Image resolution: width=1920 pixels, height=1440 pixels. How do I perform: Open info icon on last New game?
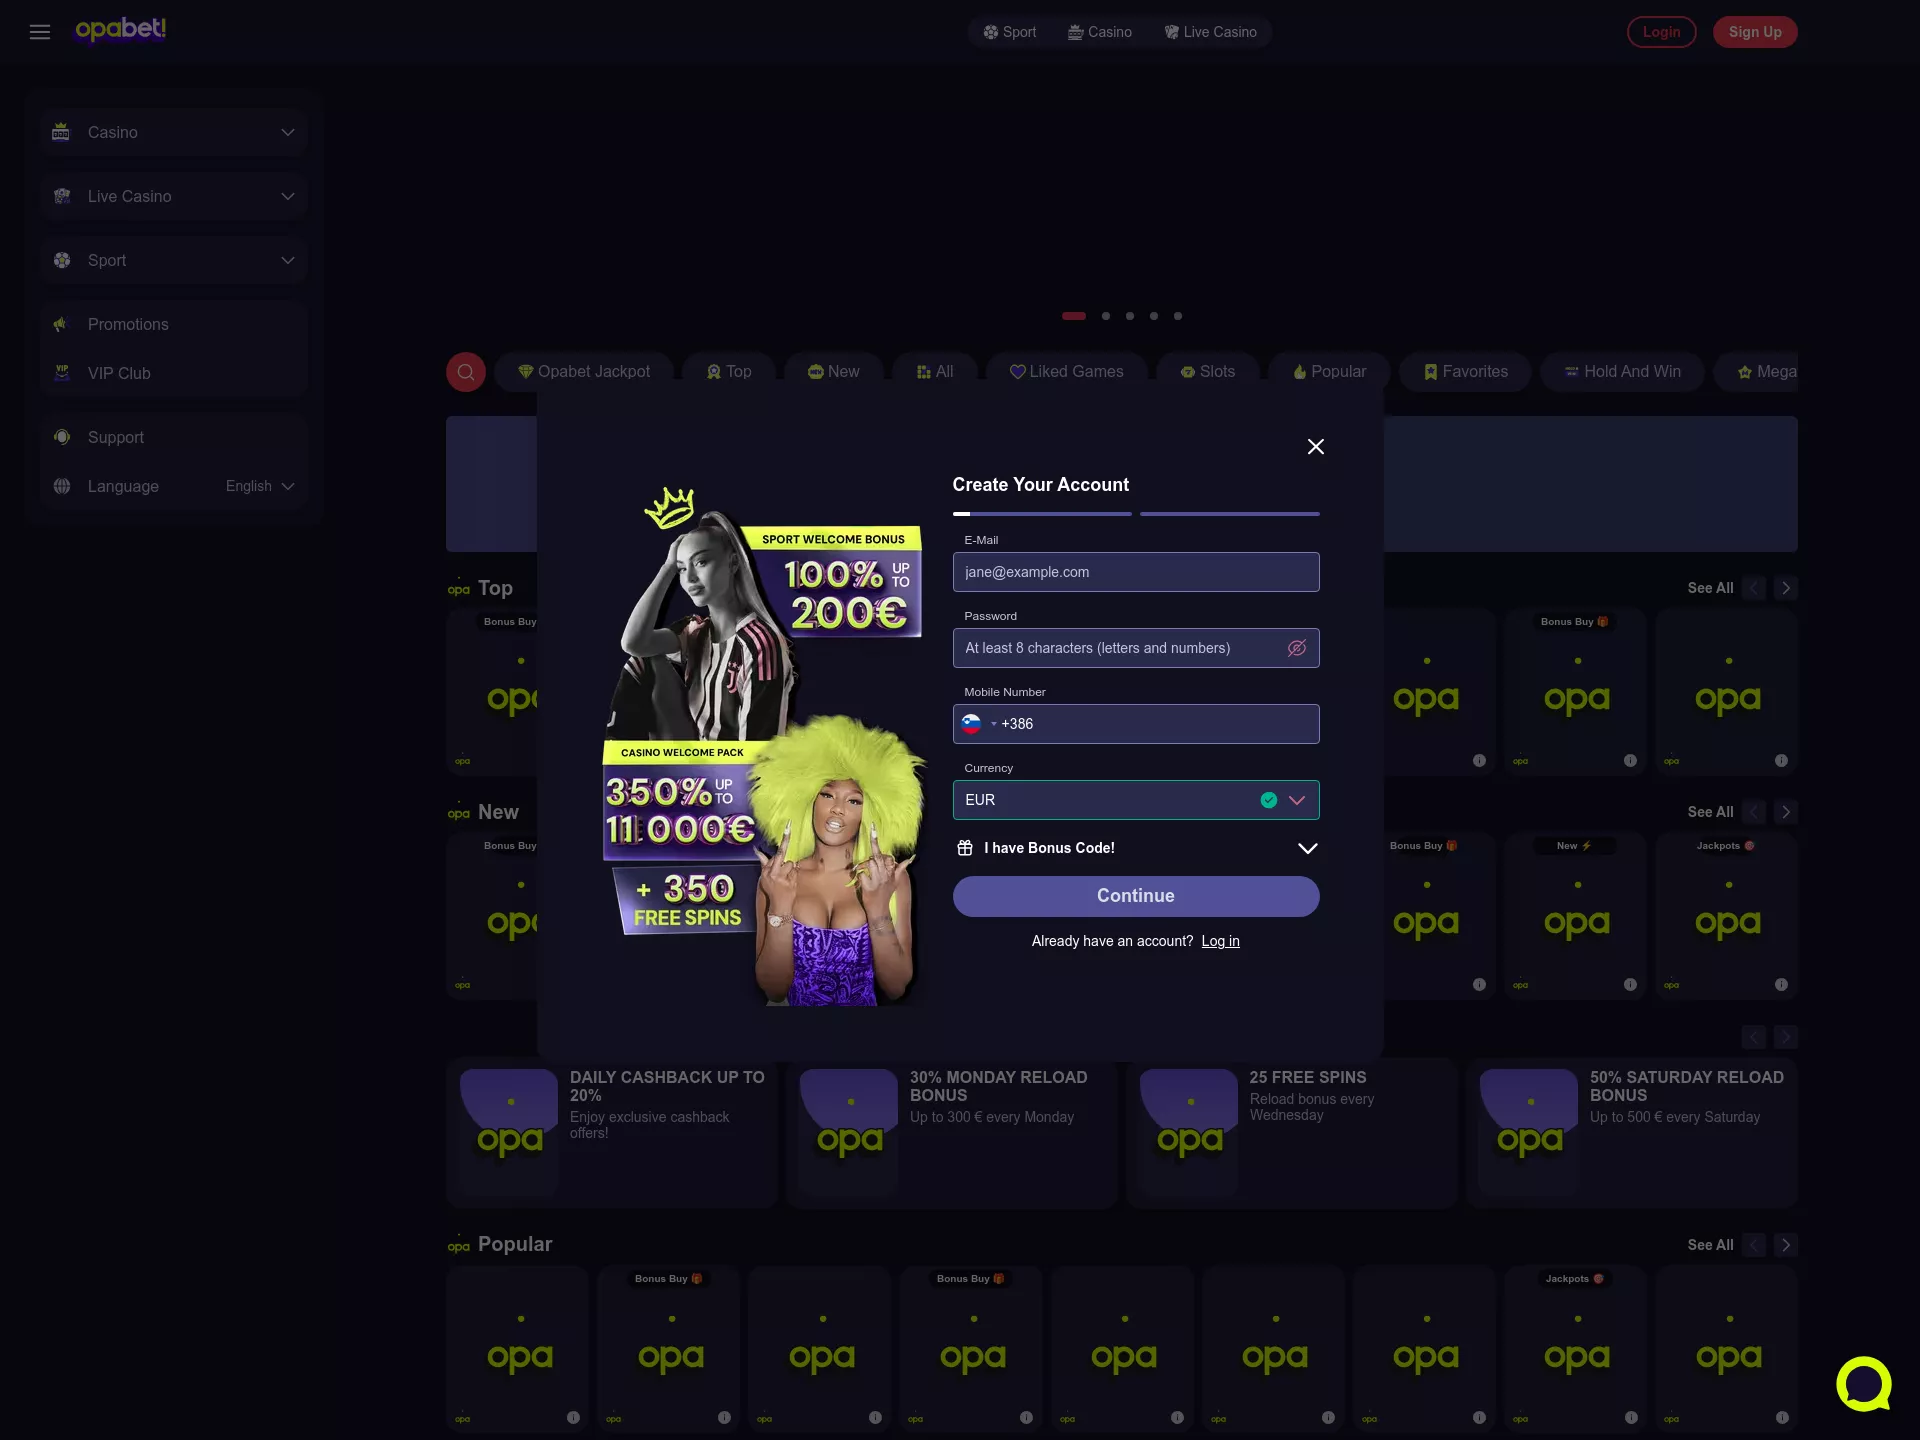pos(1781,984)
